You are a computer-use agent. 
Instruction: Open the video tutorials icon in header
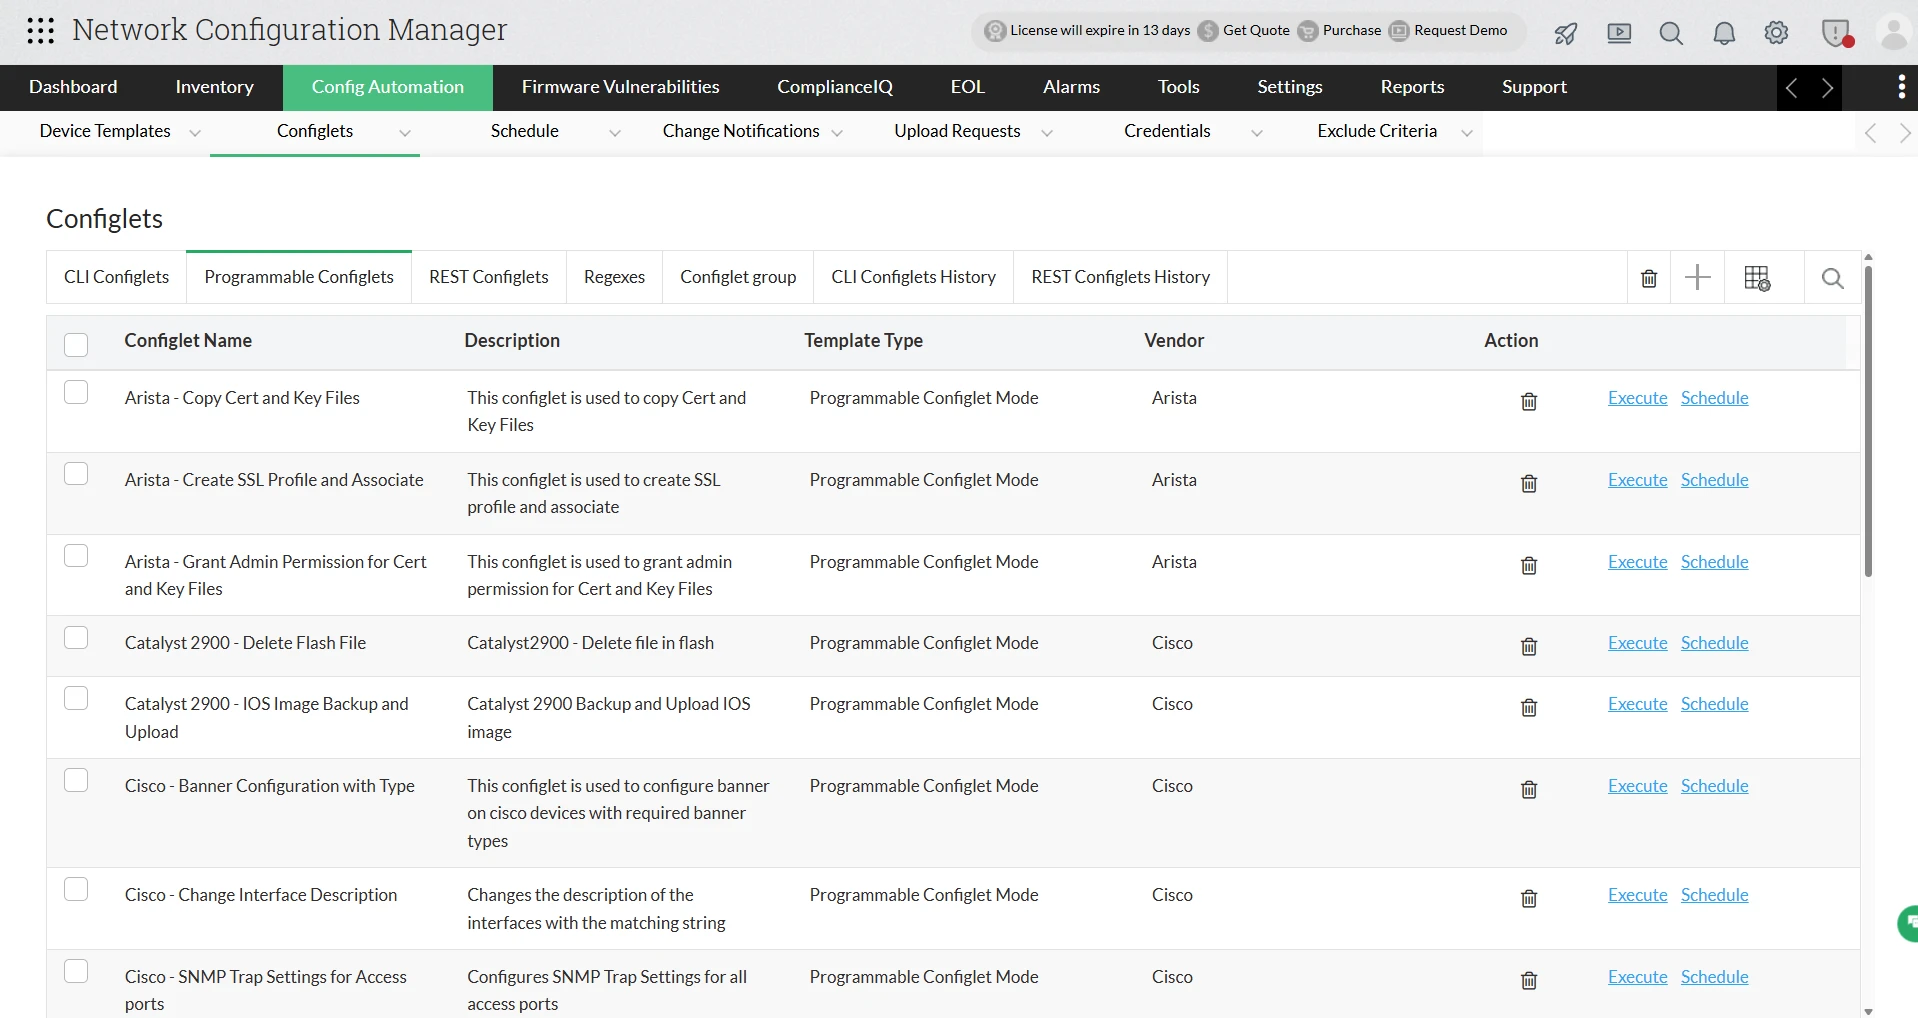tap(1619, 33)
